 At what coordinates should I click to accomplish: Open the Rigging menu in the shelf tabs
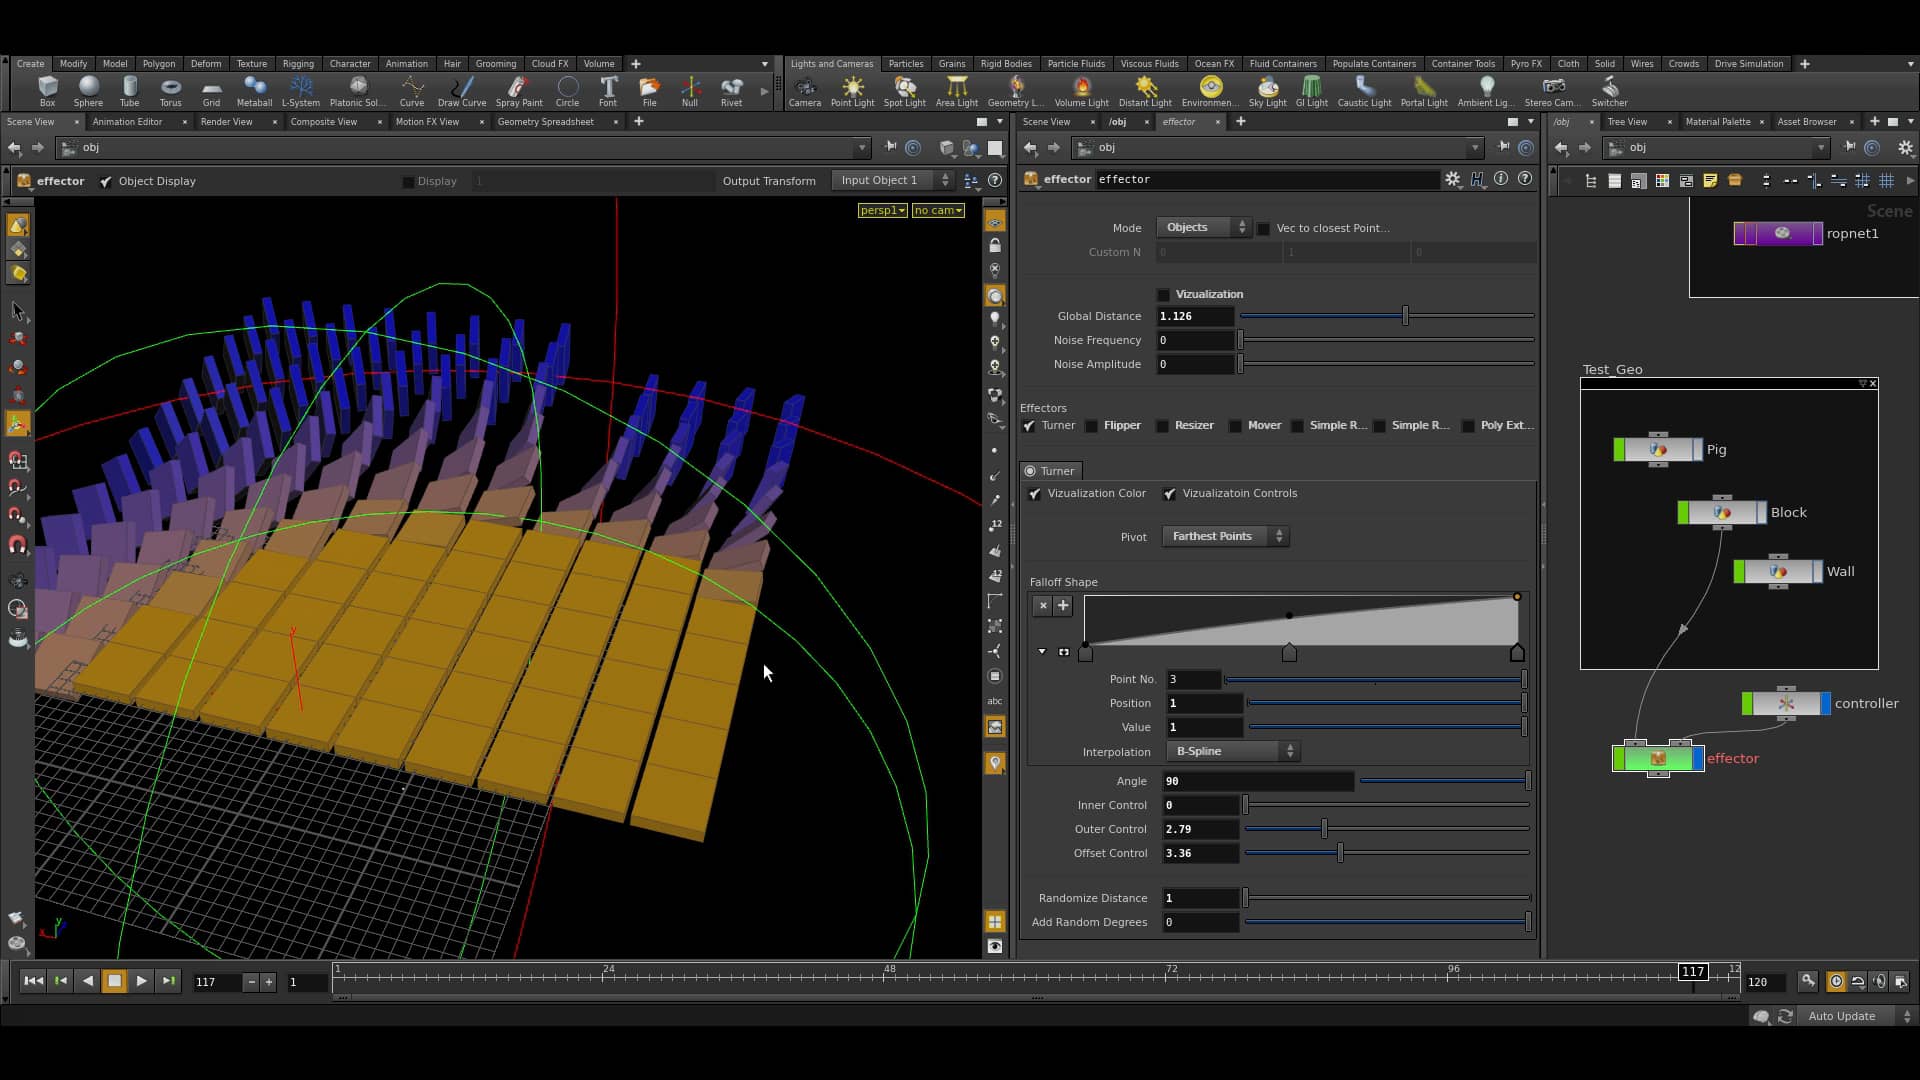click(x=298, y=63)
